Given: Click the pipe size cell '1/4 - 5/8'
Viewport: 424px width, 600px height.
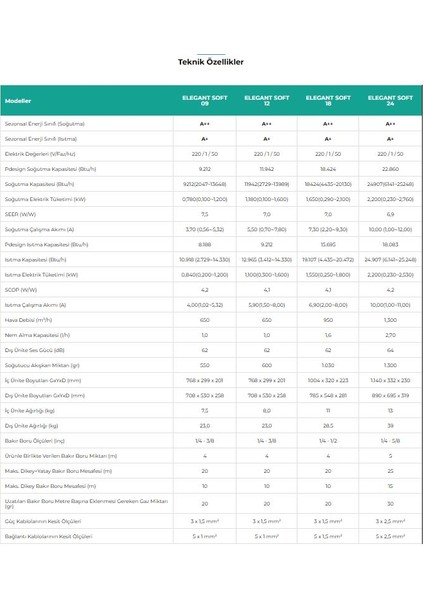Looking at the screenshot, I should point(390,441).
